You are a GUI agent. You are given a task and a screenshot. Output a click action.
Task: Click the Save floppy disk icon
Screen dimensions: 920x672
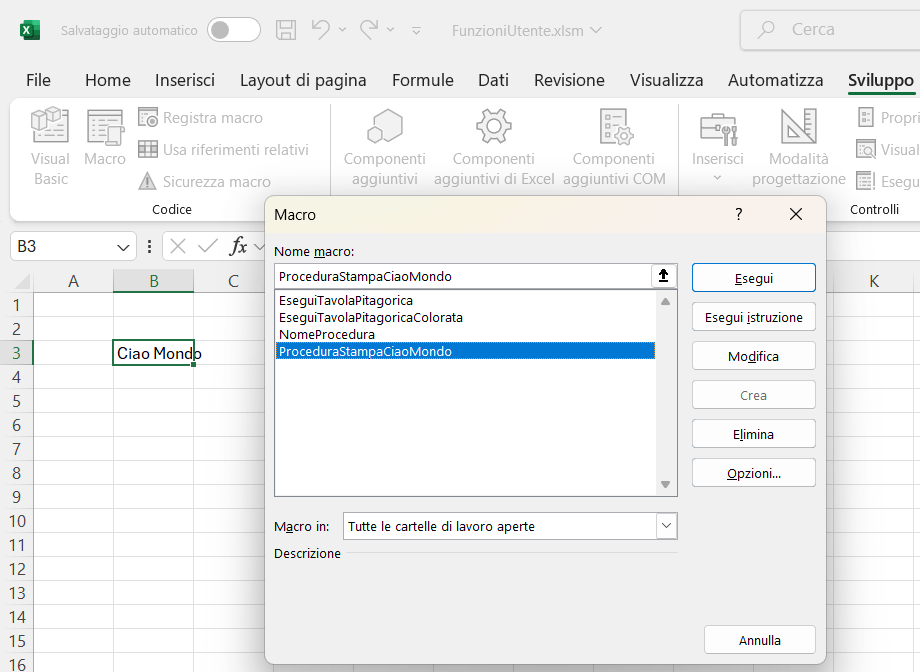click(x=286, y=30)
